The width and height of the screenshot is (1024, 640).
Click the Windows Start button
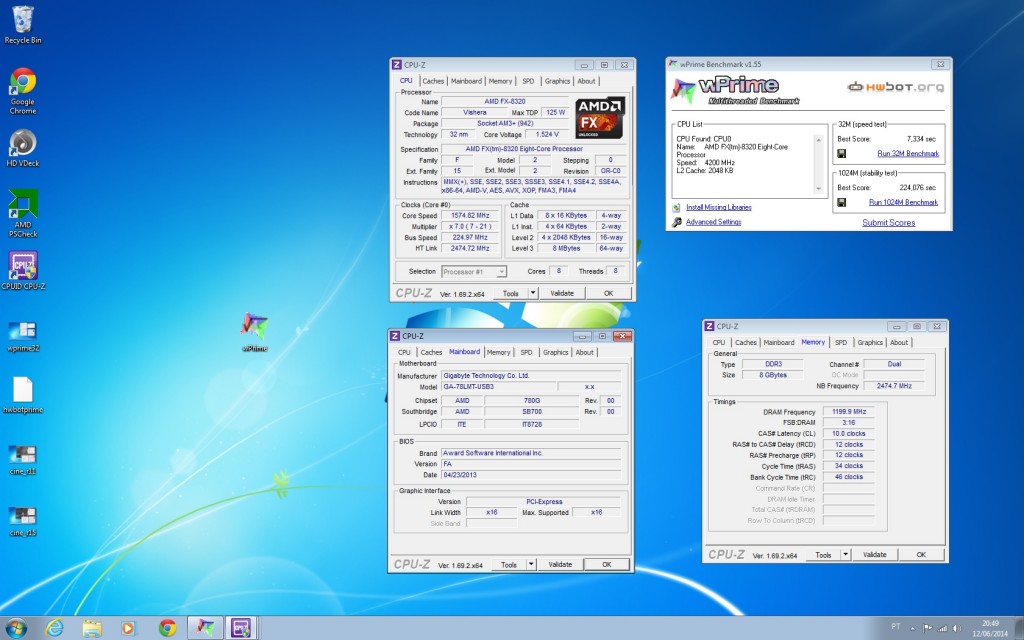[x=17, y=627]
